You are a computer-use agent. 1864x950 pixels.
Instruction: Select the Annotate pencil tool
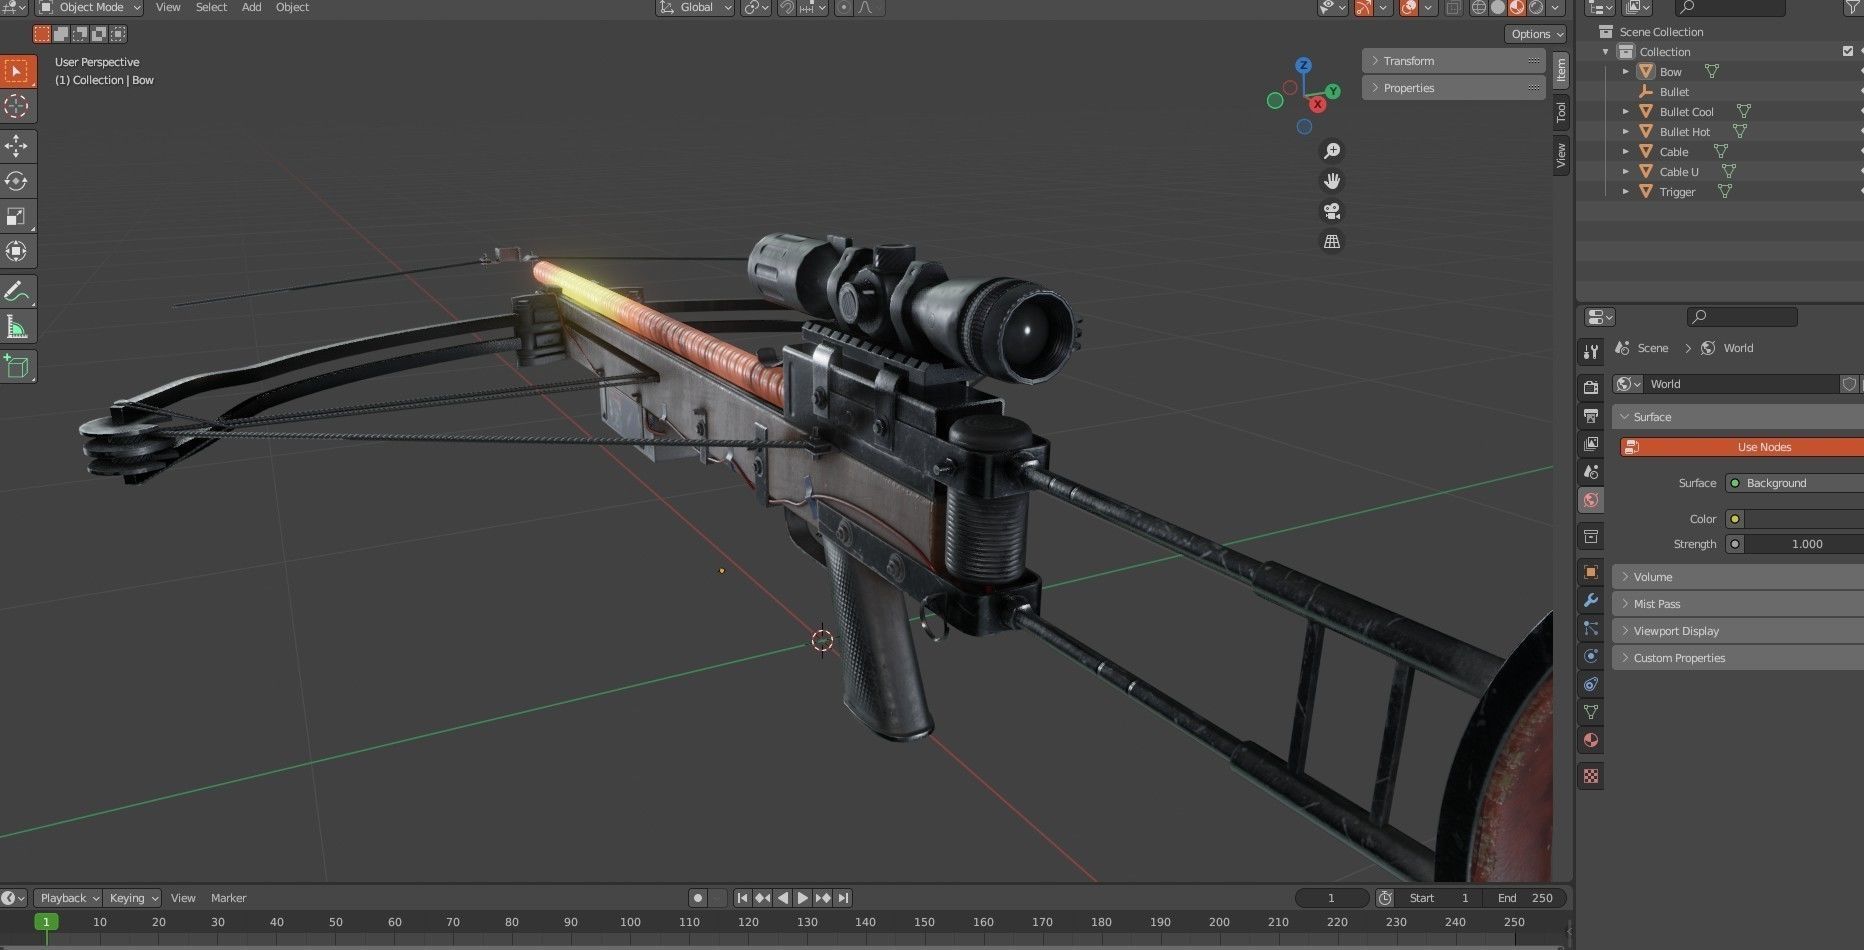pyautogui.click(x=17, y=291)
